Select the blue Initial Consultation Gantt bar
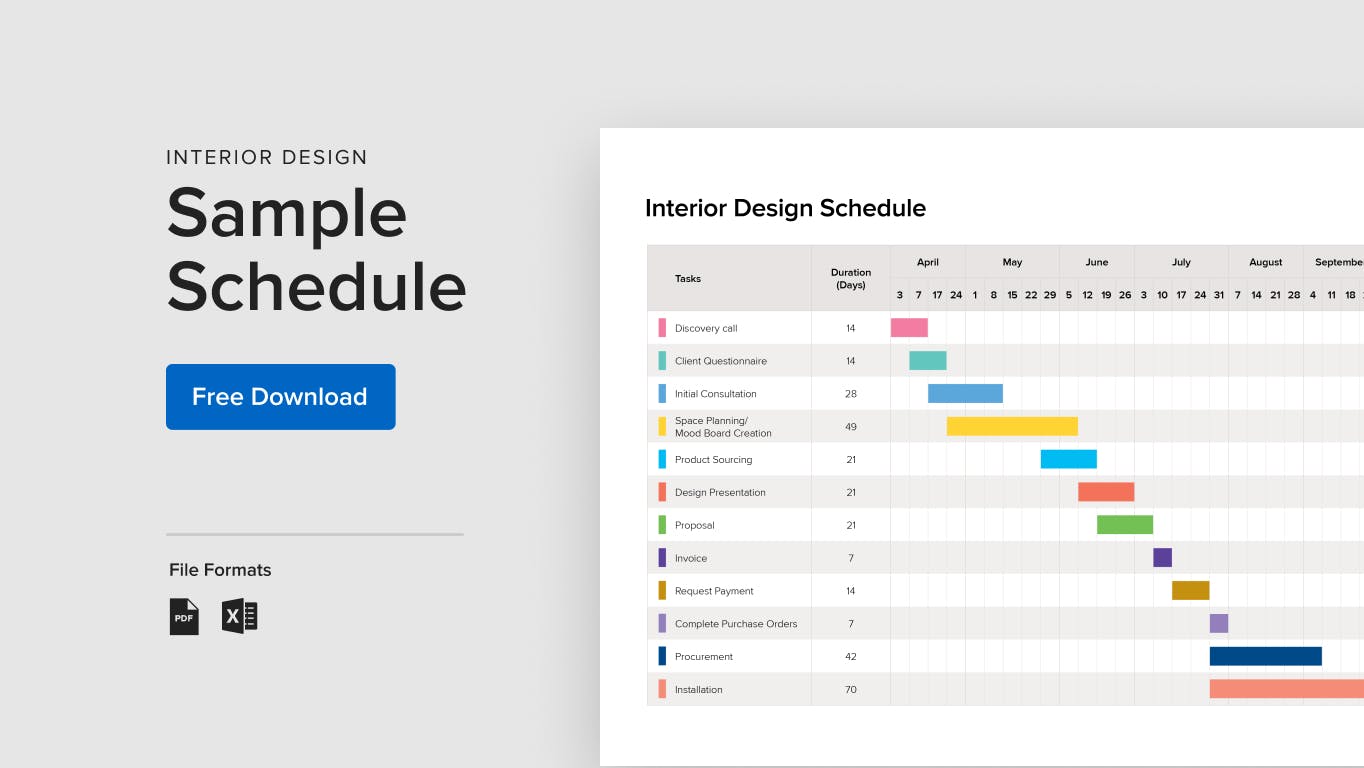The image size is (1364, 768). [x=965, y=394]
